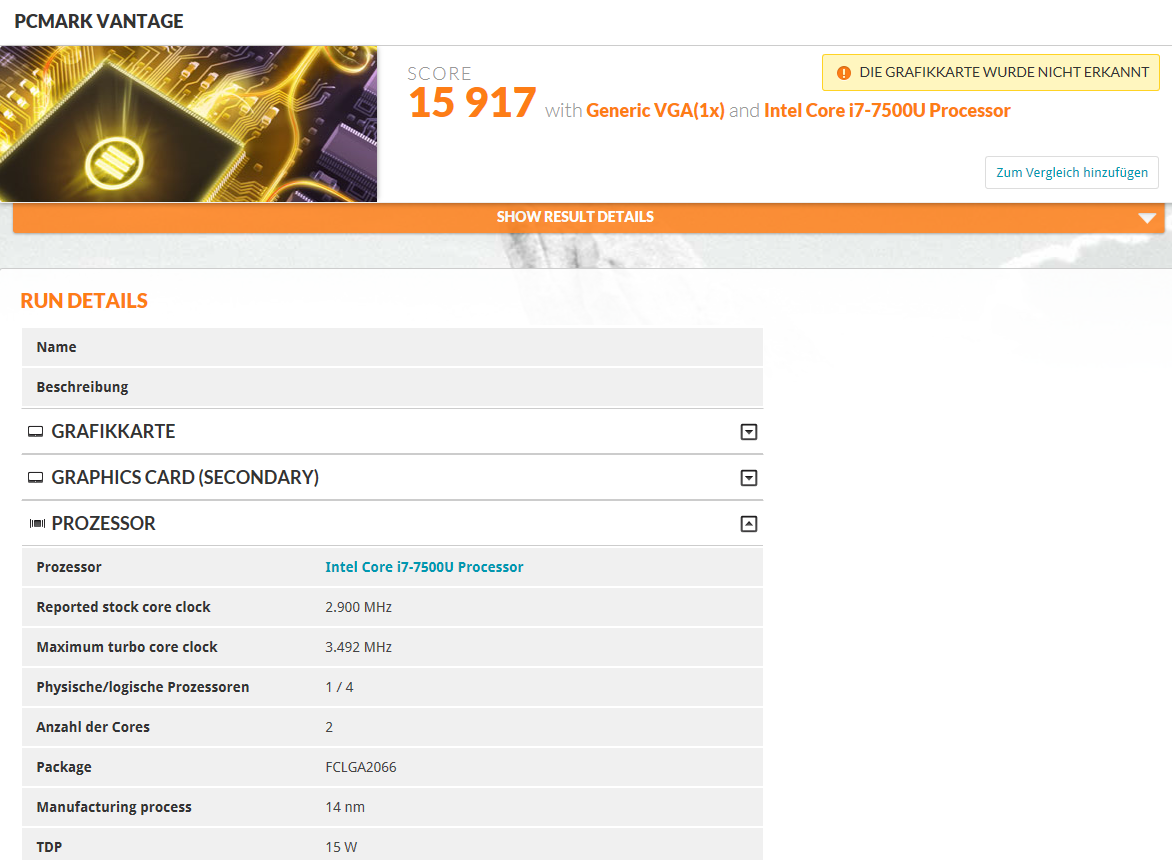Click the monitor icon beside GRAFIKKARTE
This screenshot has width=1172, height=860.
click(36, 432)
